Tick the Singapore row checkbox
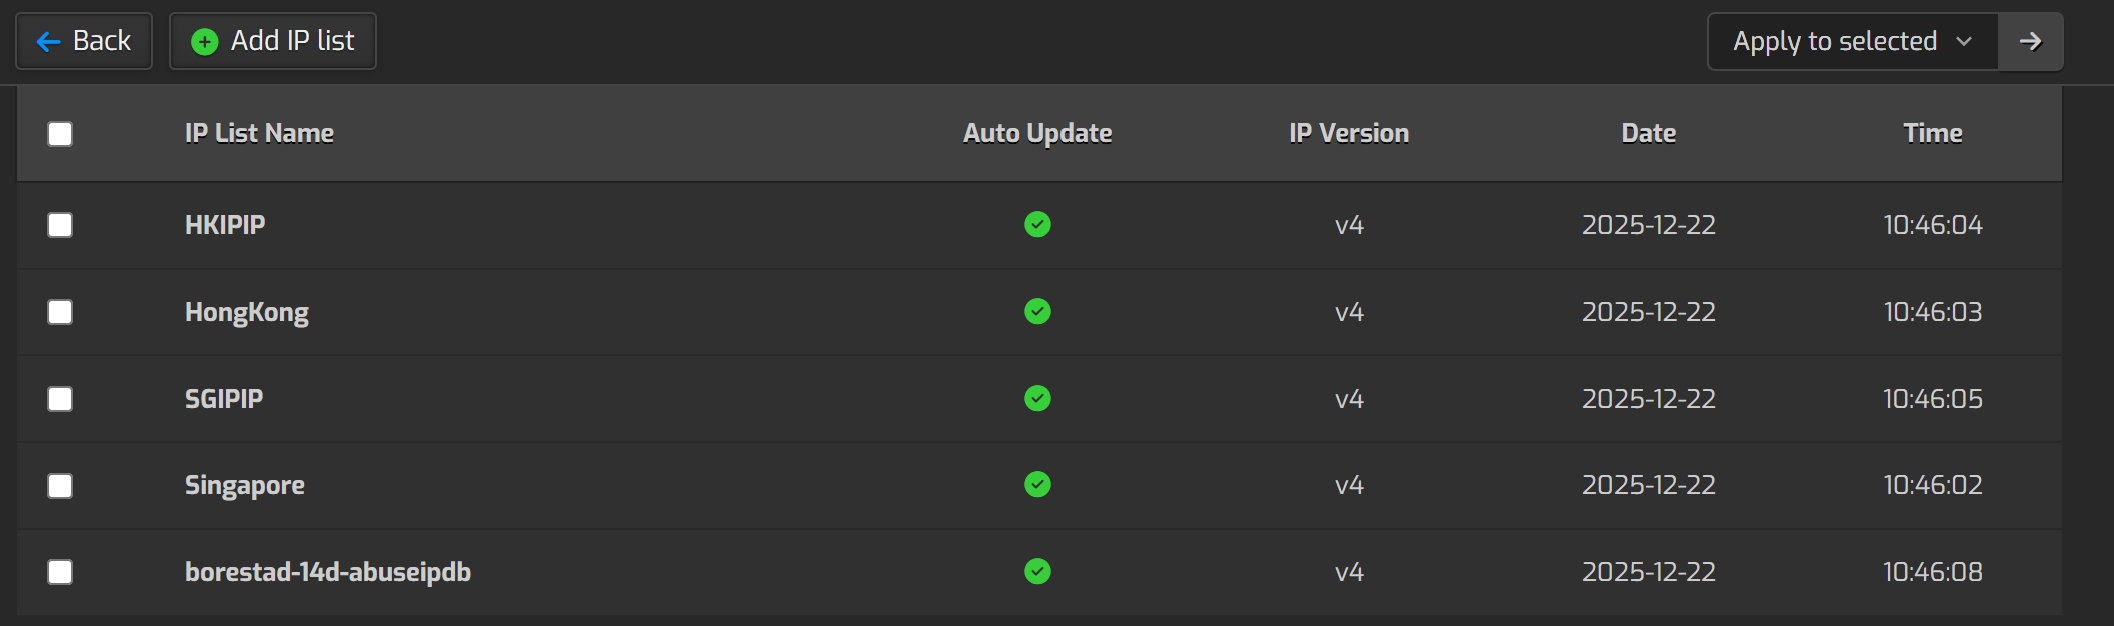 60,486
